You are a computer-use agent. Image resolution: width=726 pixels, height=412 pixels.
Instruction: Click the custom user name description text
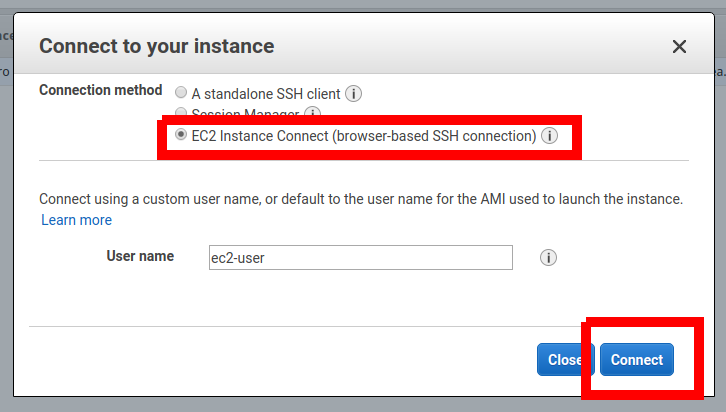[360, 199]
